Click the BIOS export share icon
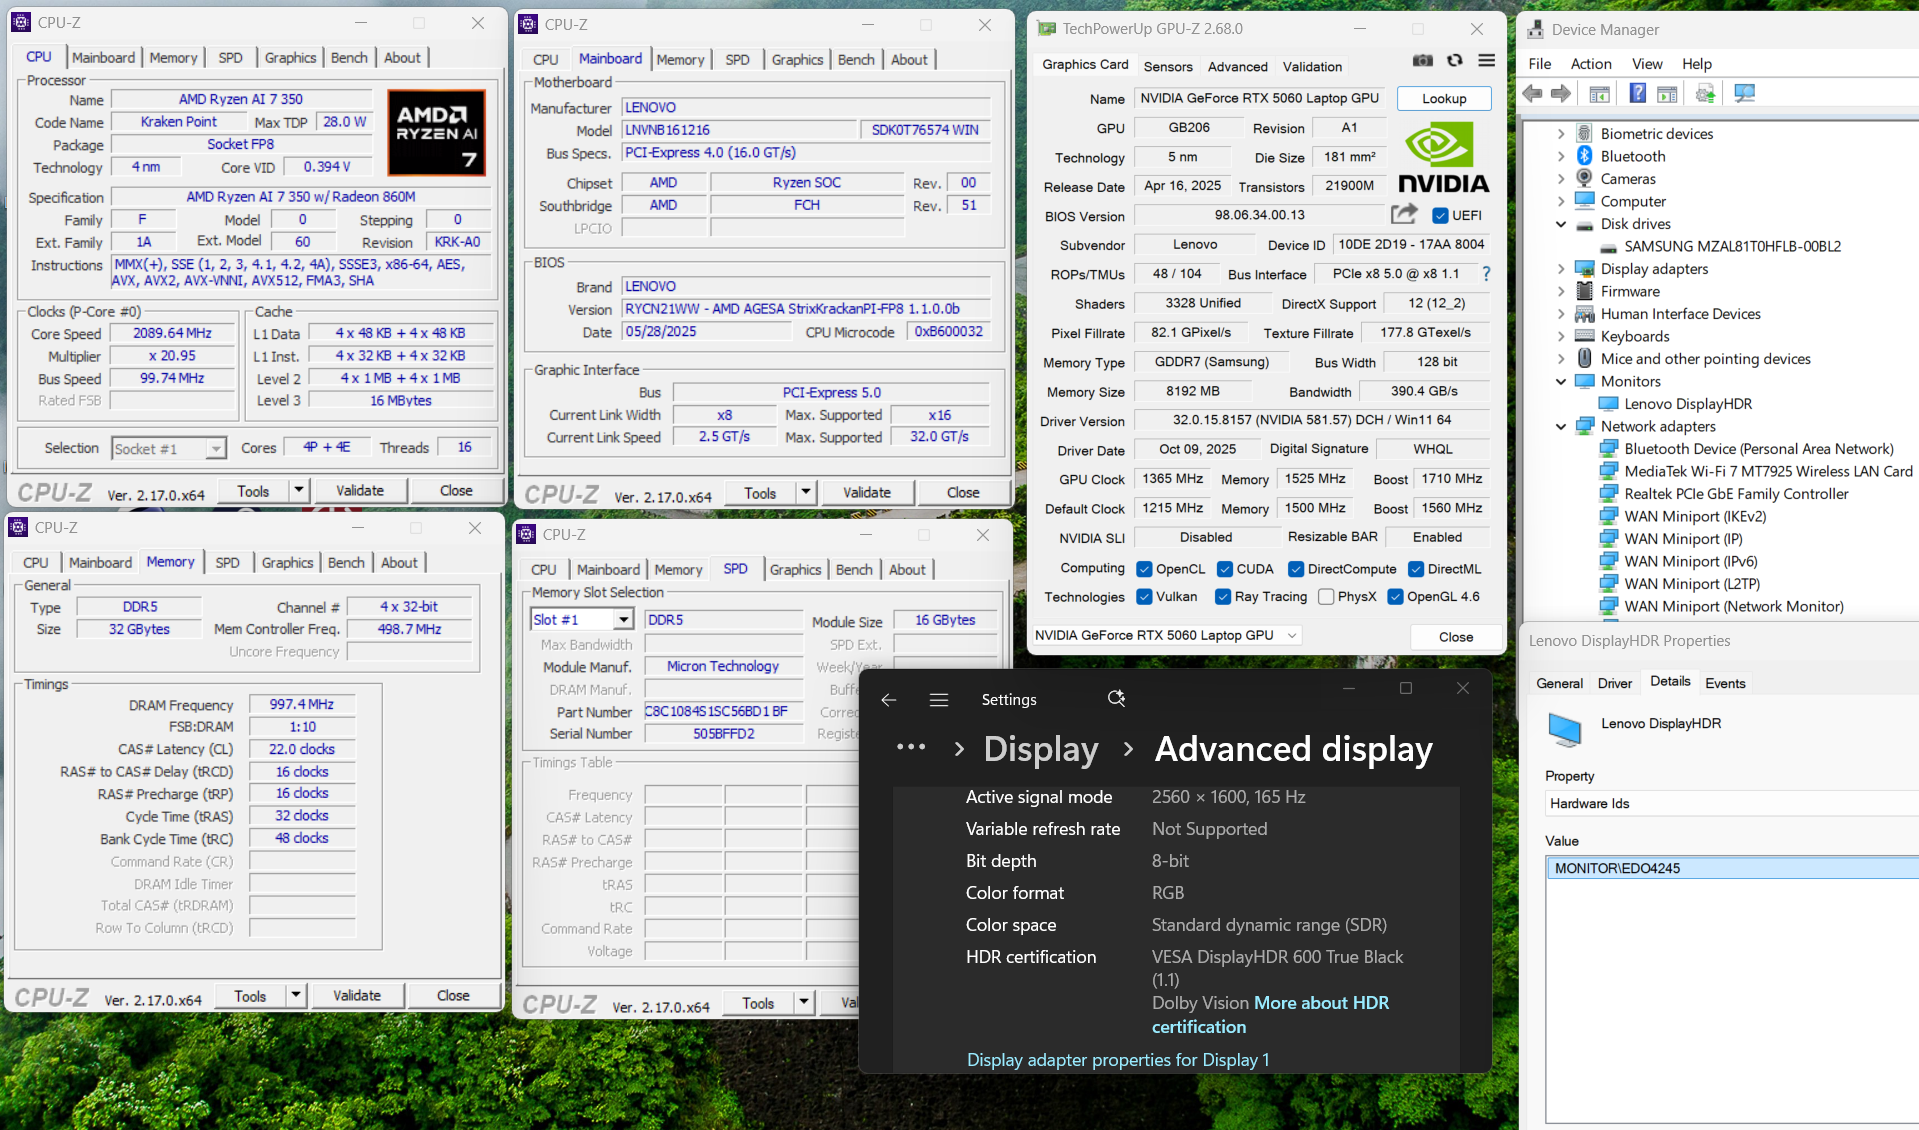 (1404, 214)
